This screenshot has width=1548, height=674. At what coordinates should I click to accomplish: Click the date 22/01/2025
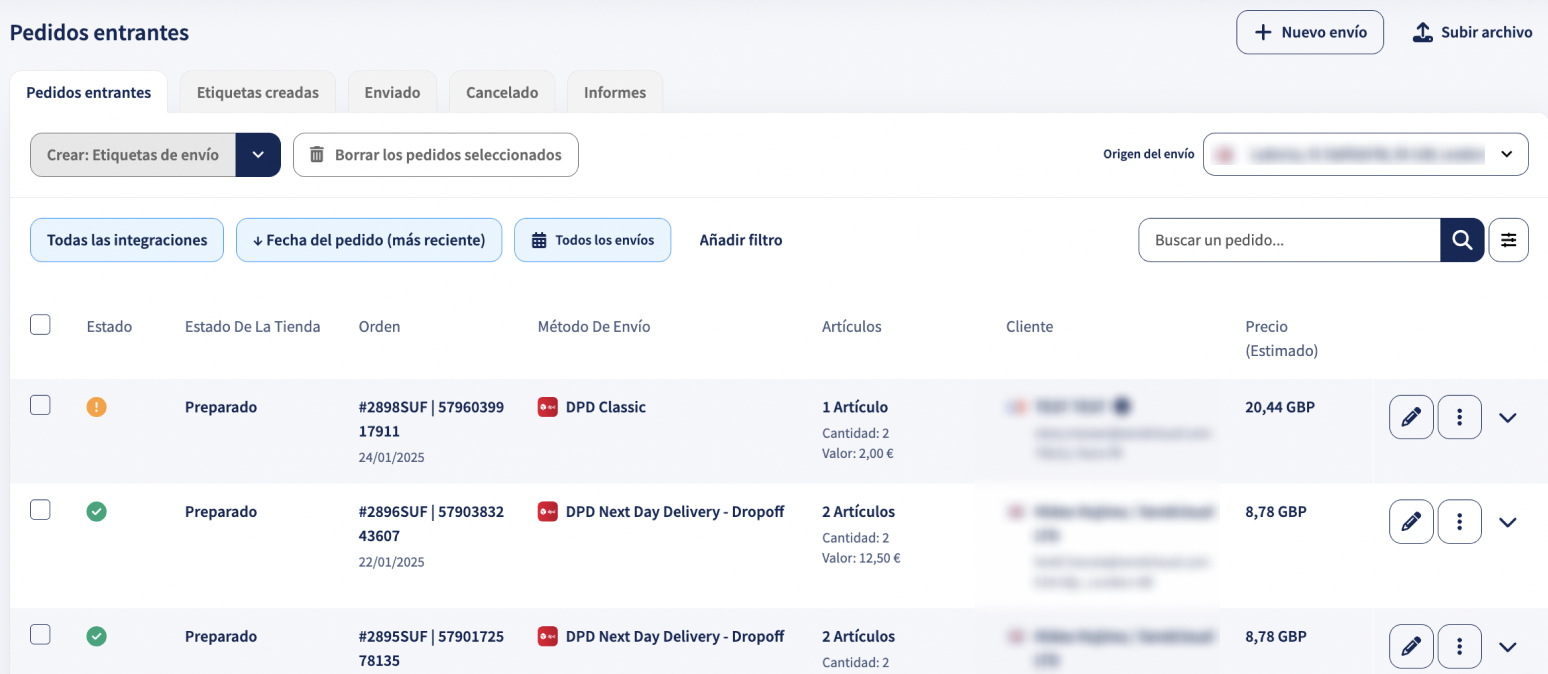point(391,562)
